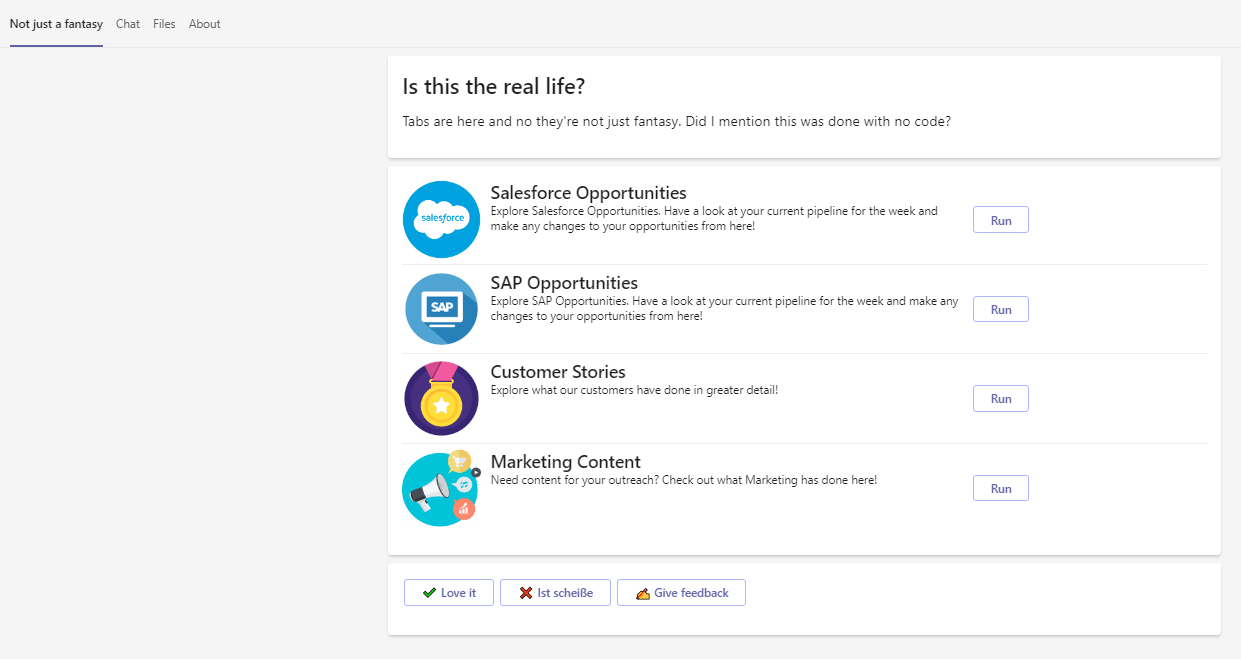The image size is (1241, 659).
Task: Click the Salesforce Opportunities title
Action: pos(588,193)
